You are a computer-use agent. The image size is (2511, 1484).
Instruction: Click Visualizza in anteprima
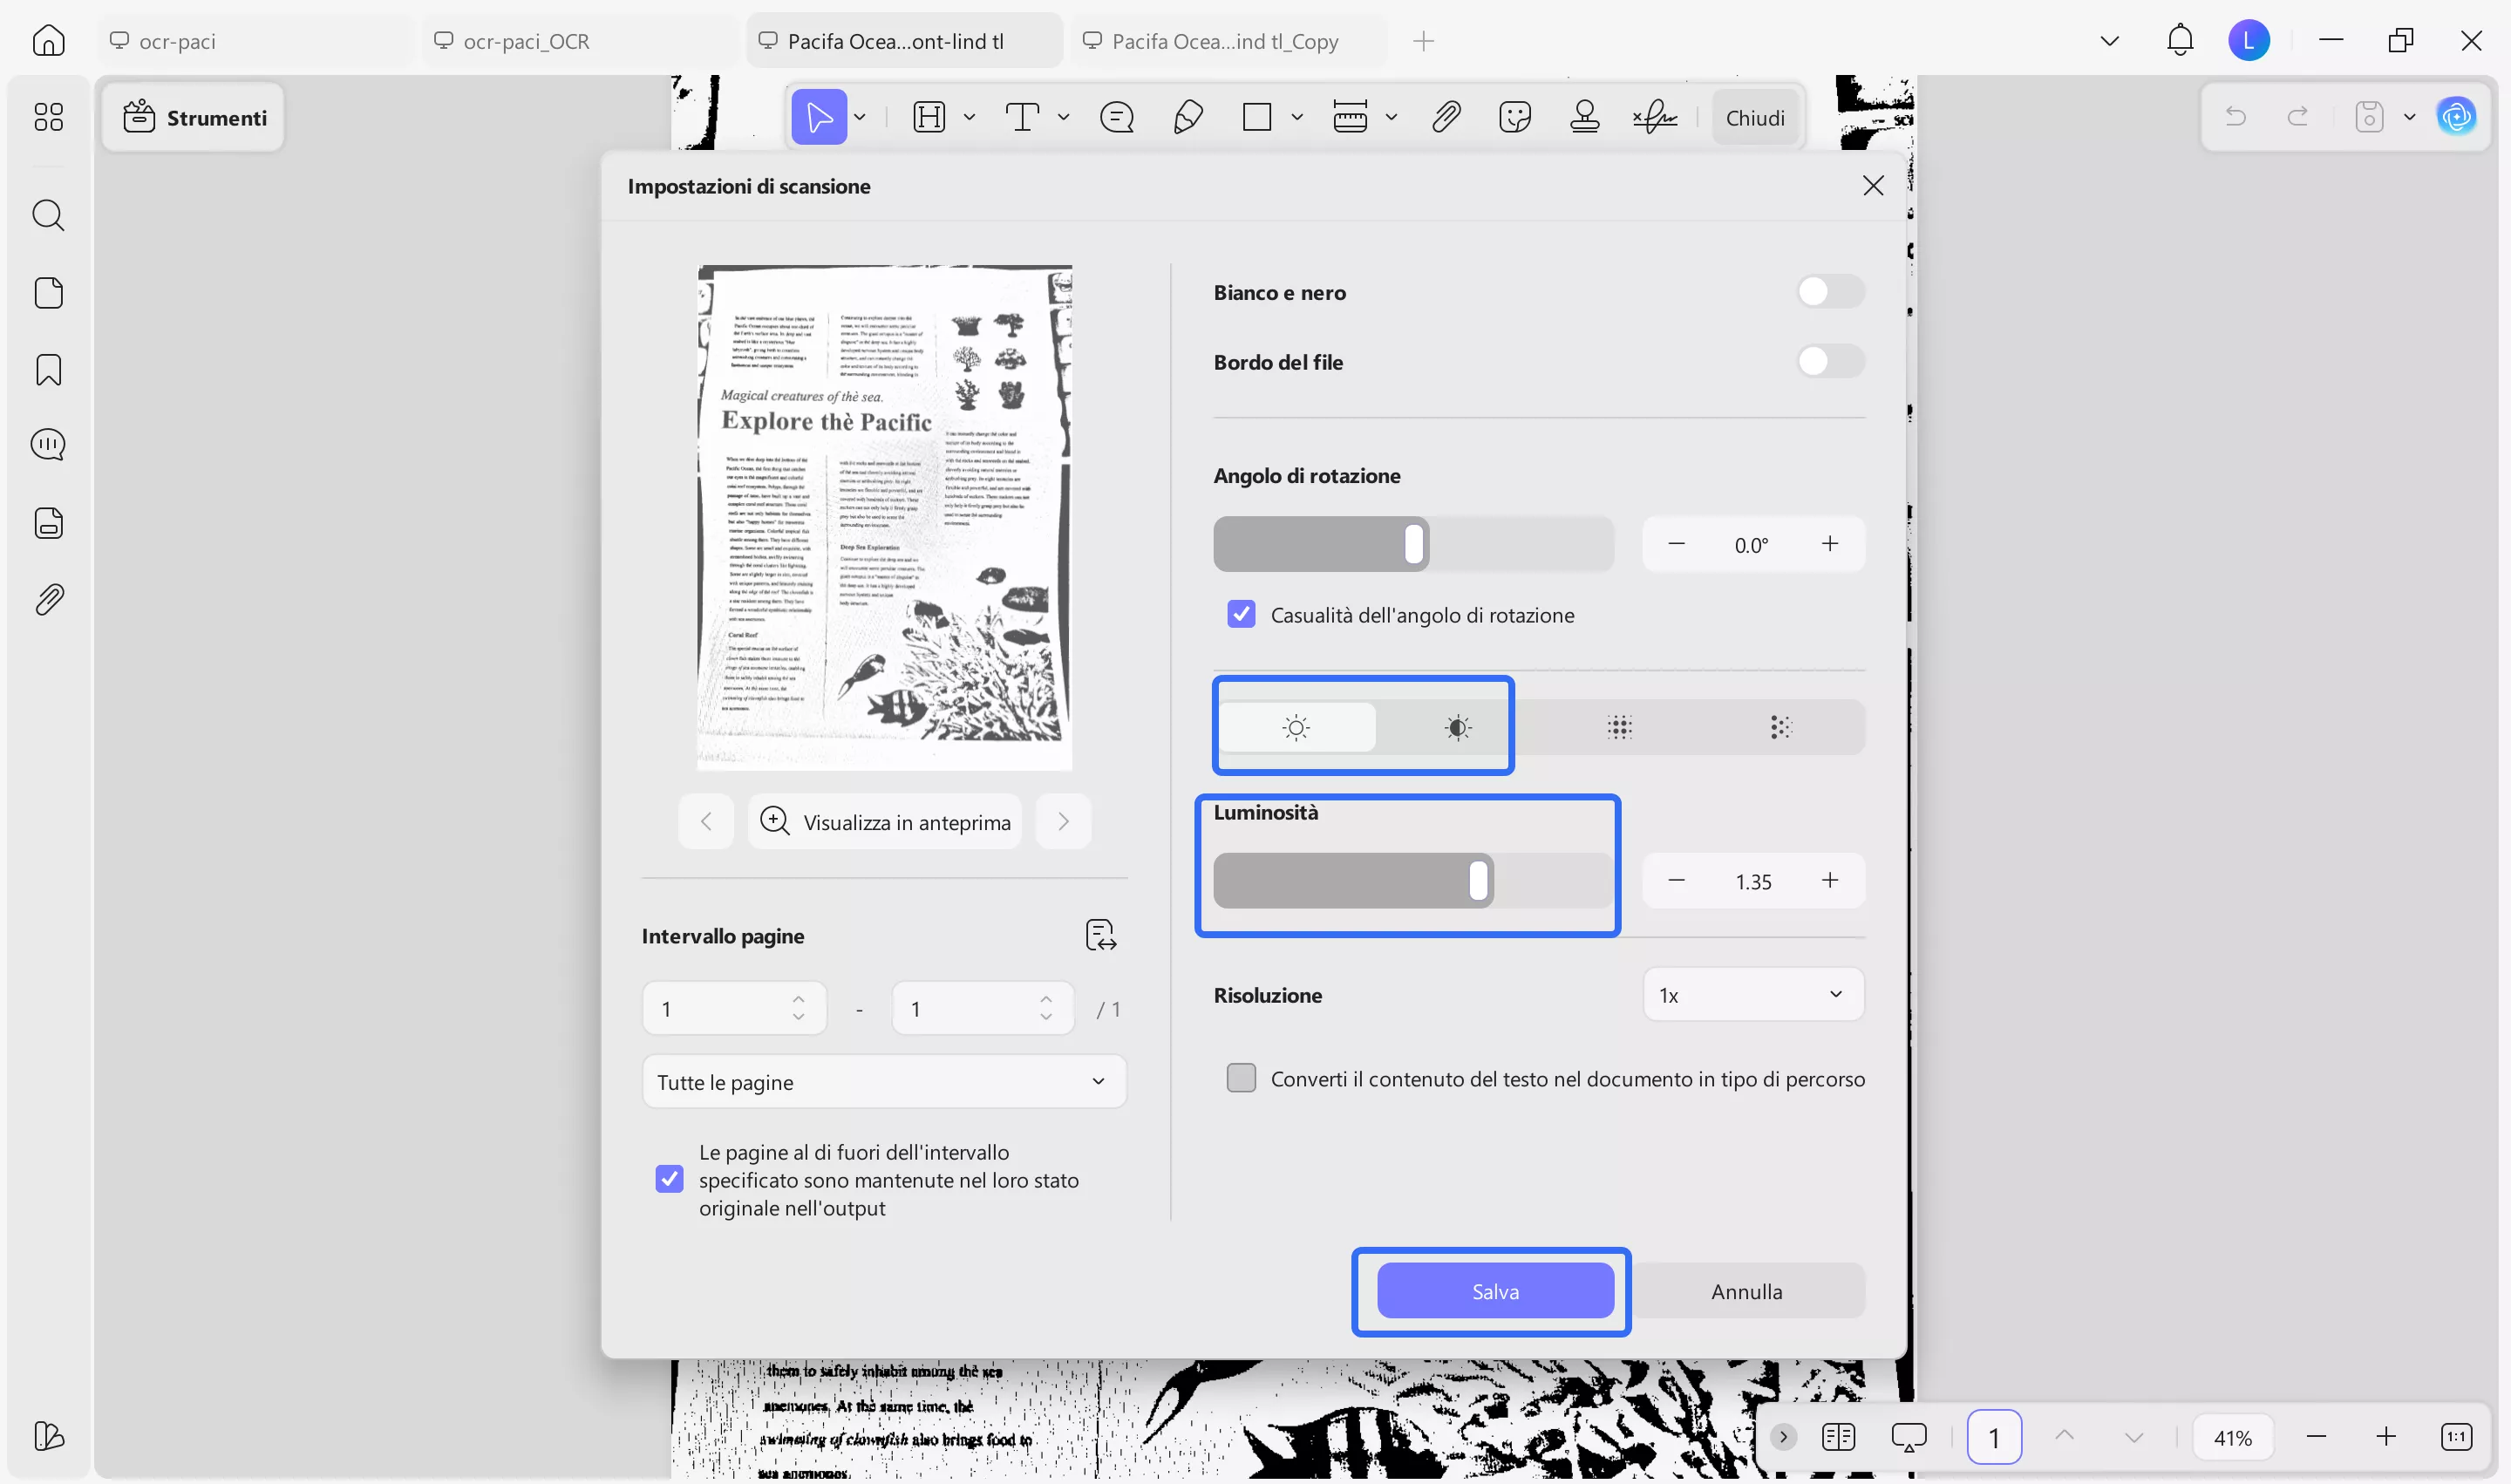(884, 821)
